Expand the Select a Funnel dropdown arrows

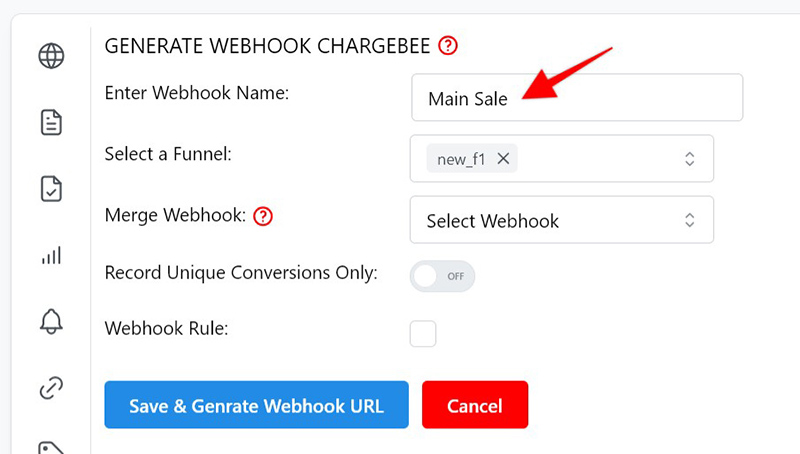point(689,159)
